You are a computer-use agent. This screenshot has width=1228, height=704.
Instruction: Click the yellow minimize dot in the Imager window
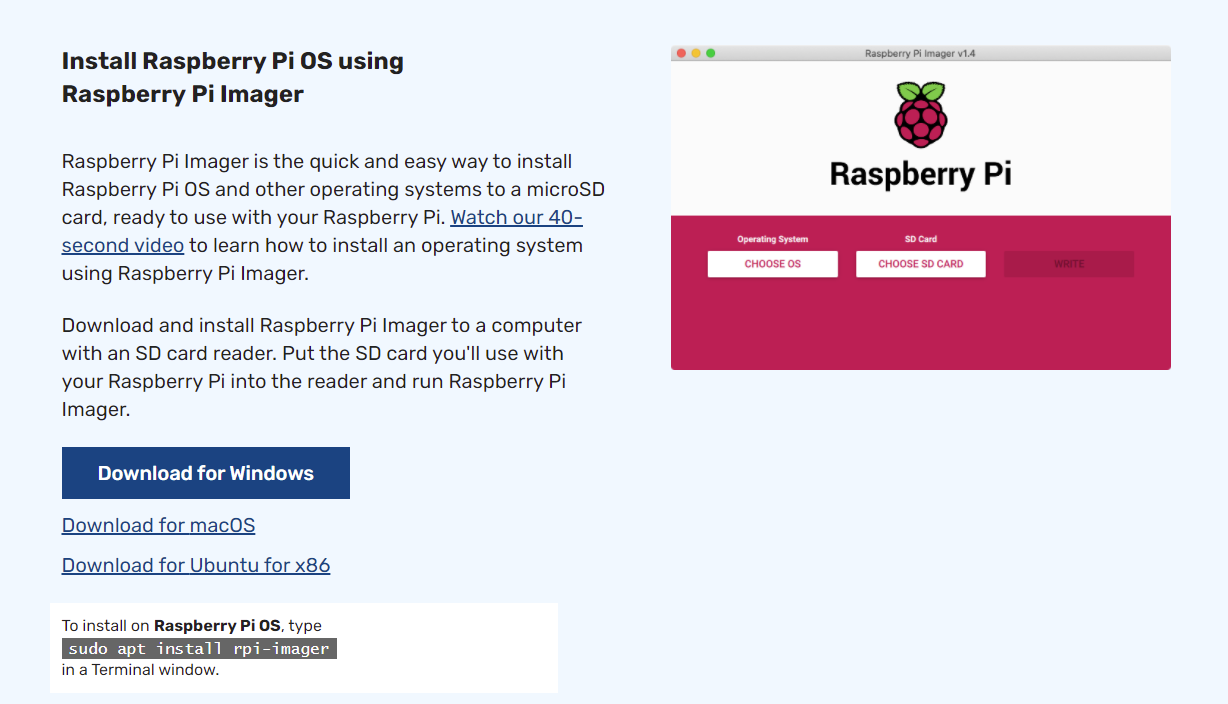(696, 53)
